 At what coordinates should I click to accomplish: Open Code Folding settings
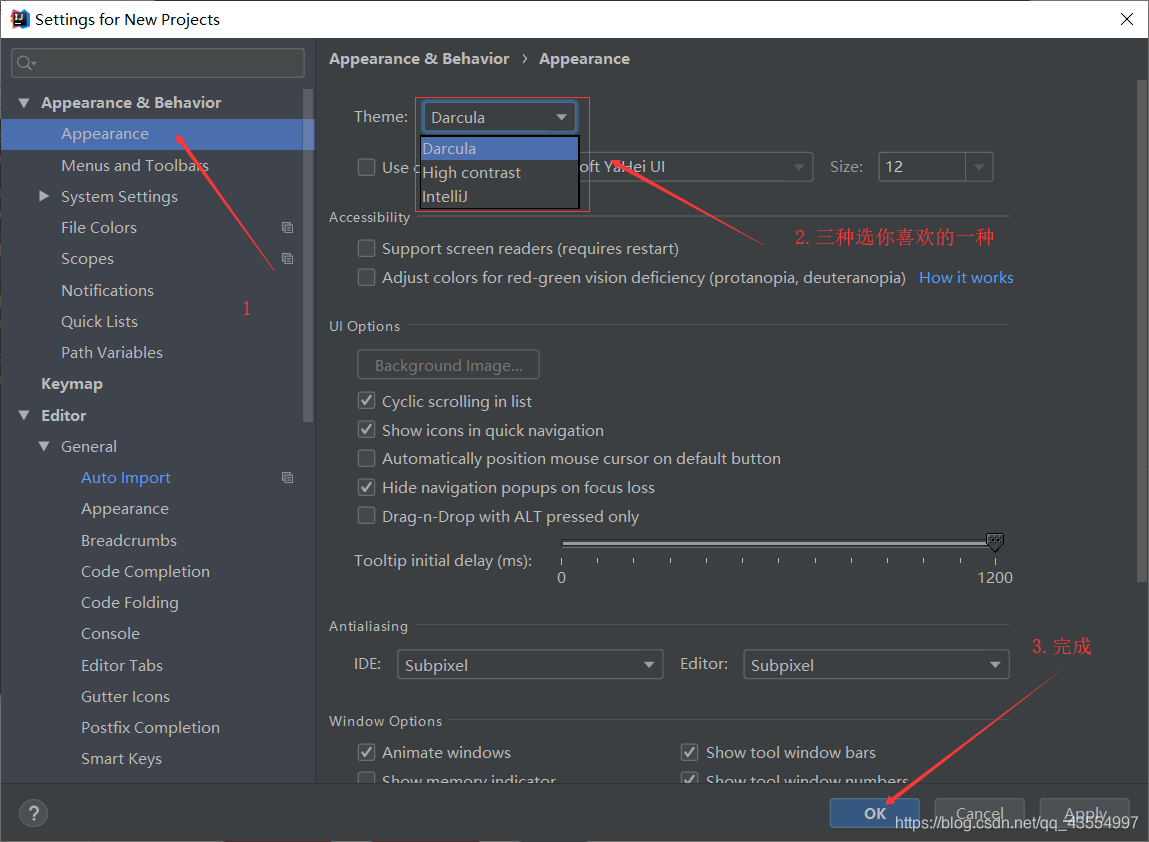[x=130, y=602]
